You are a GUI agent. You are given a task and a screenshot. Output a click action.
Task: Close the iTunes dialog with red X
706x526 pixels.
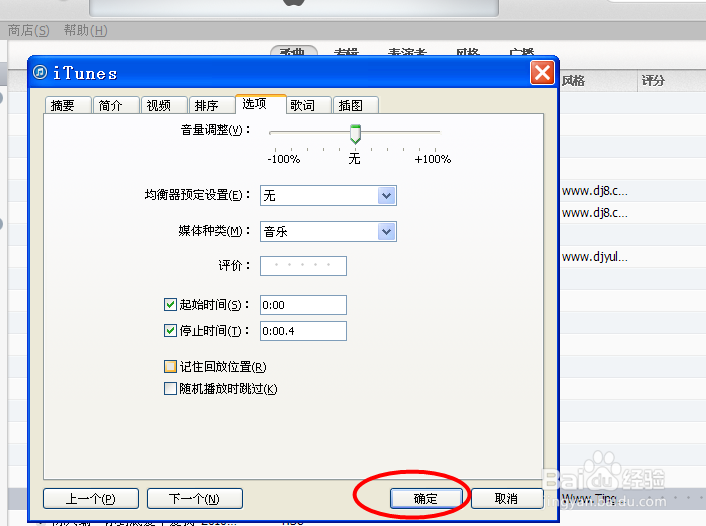[542, 73]
